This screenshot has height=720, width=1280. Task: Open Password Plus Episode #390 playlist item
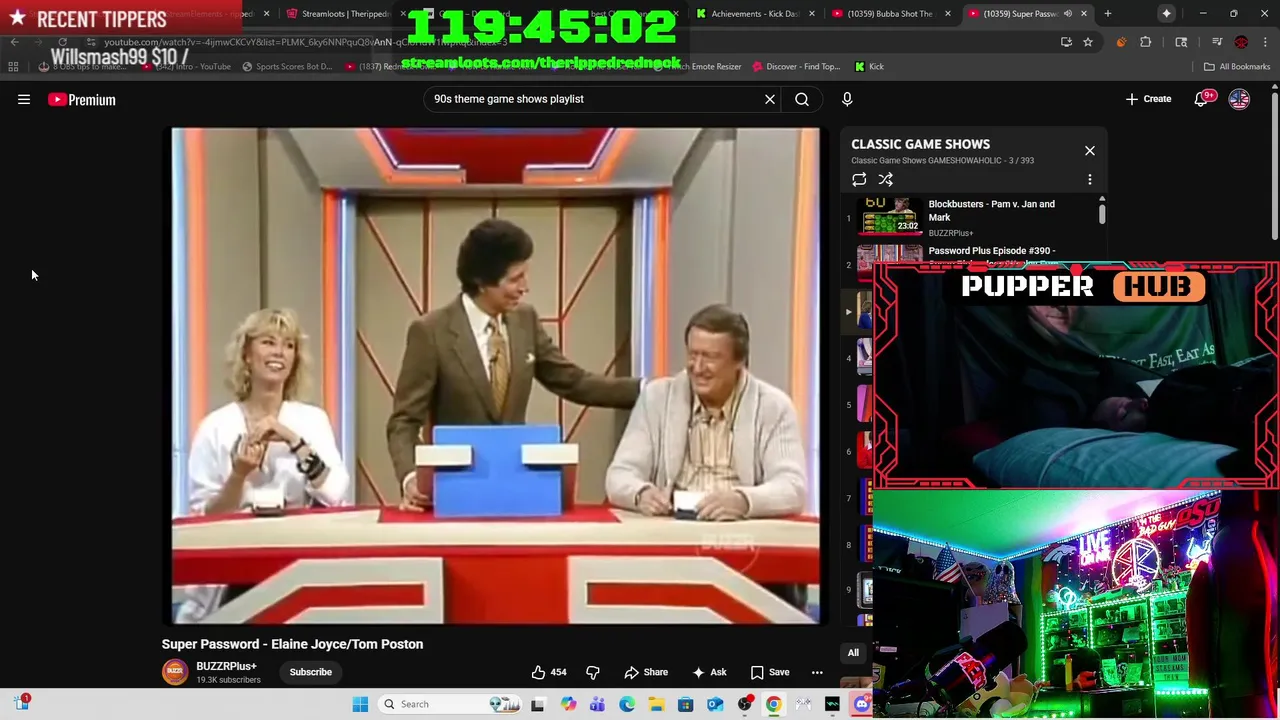pyautogui.click(x=991, y=251)
